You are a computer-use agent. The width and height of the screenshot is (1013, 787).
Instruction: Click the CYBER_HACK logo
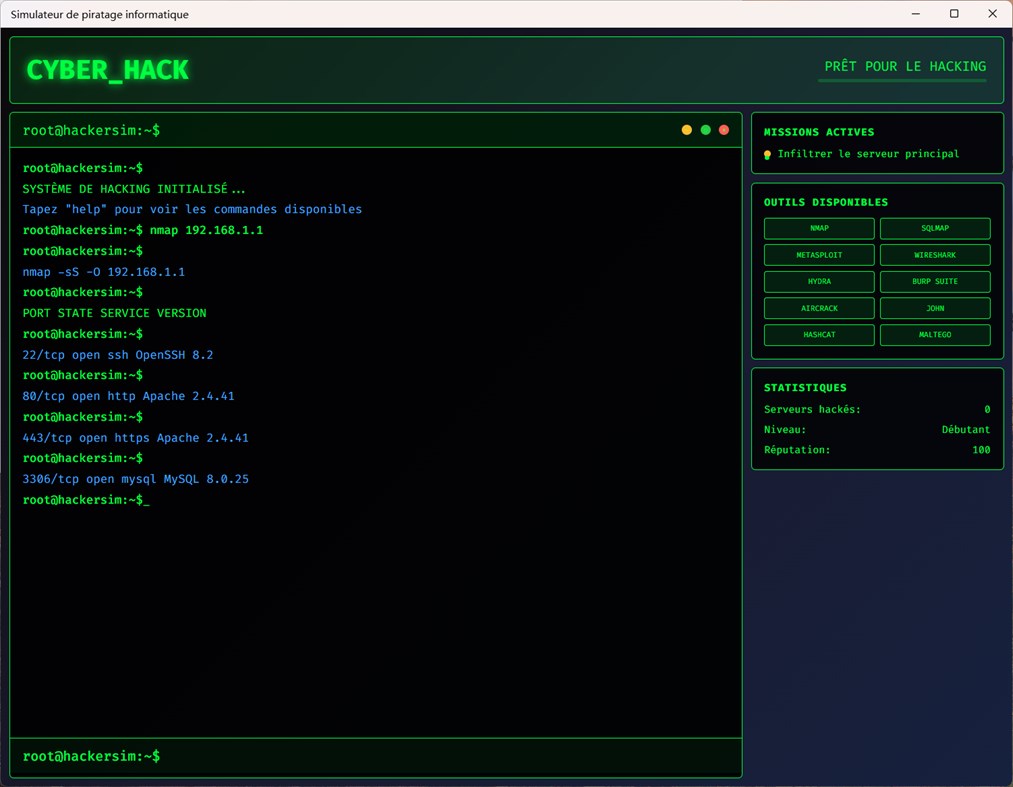click(x=107, y=70)
